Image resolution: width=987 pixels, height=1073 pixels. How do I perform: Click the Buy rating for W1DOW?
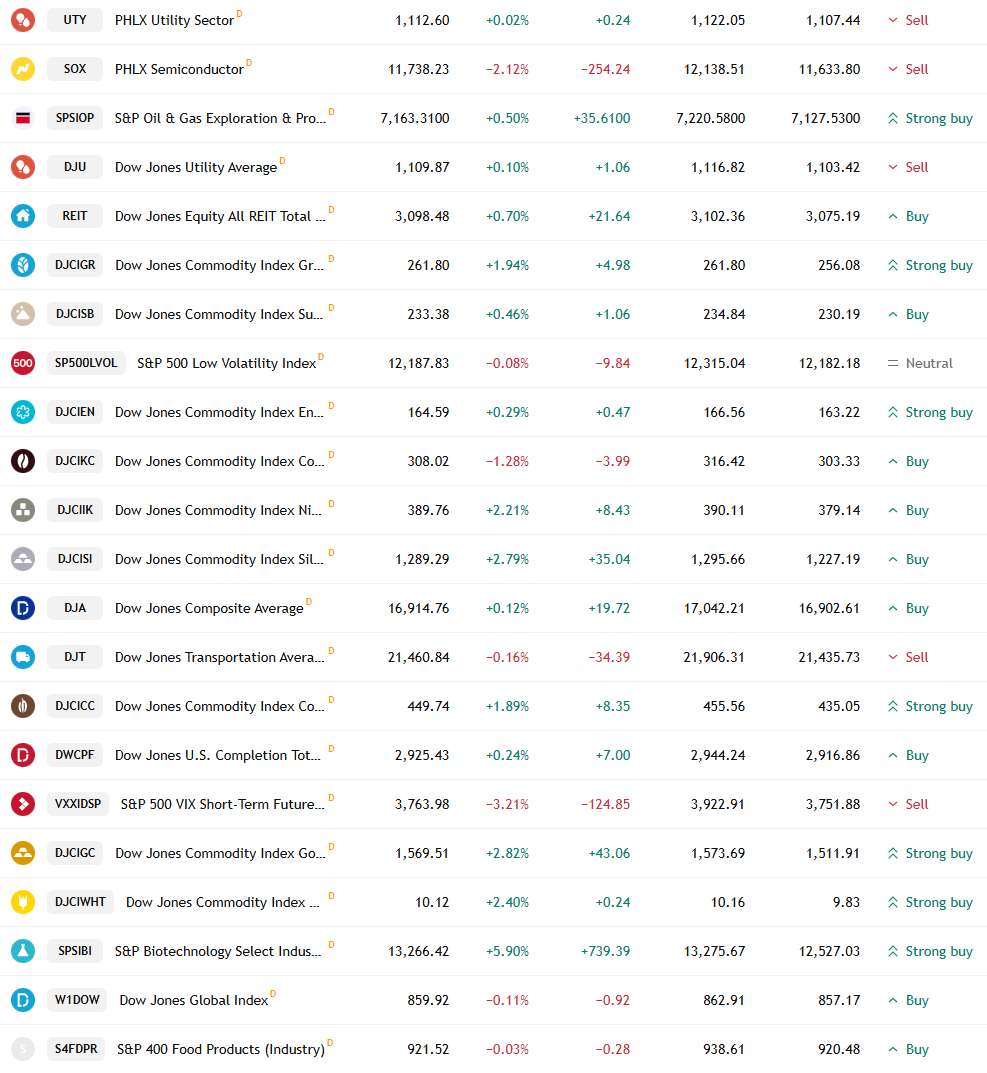coord(908,1000)
